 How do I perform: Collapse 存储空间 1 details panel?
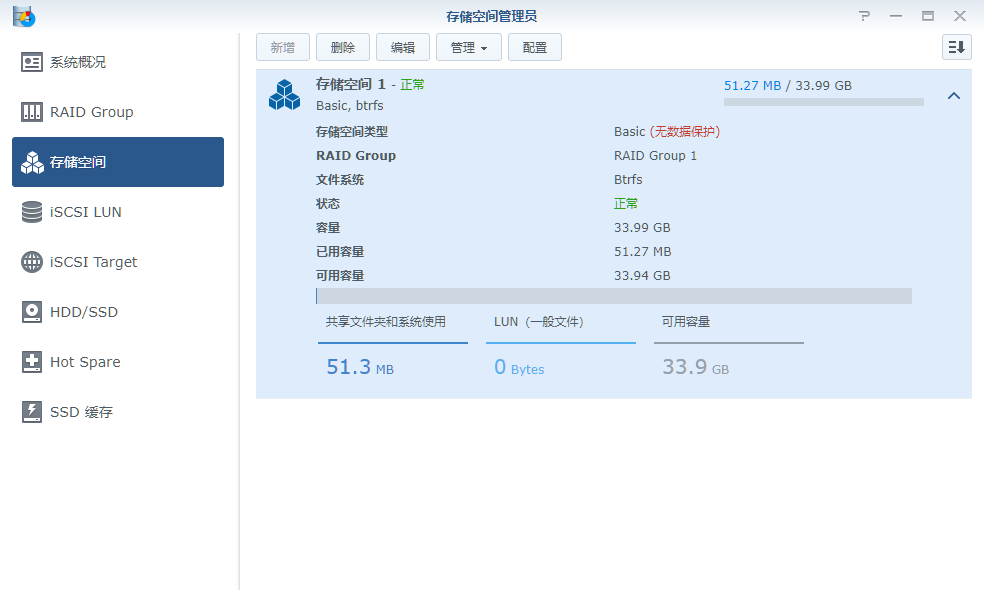952,97
